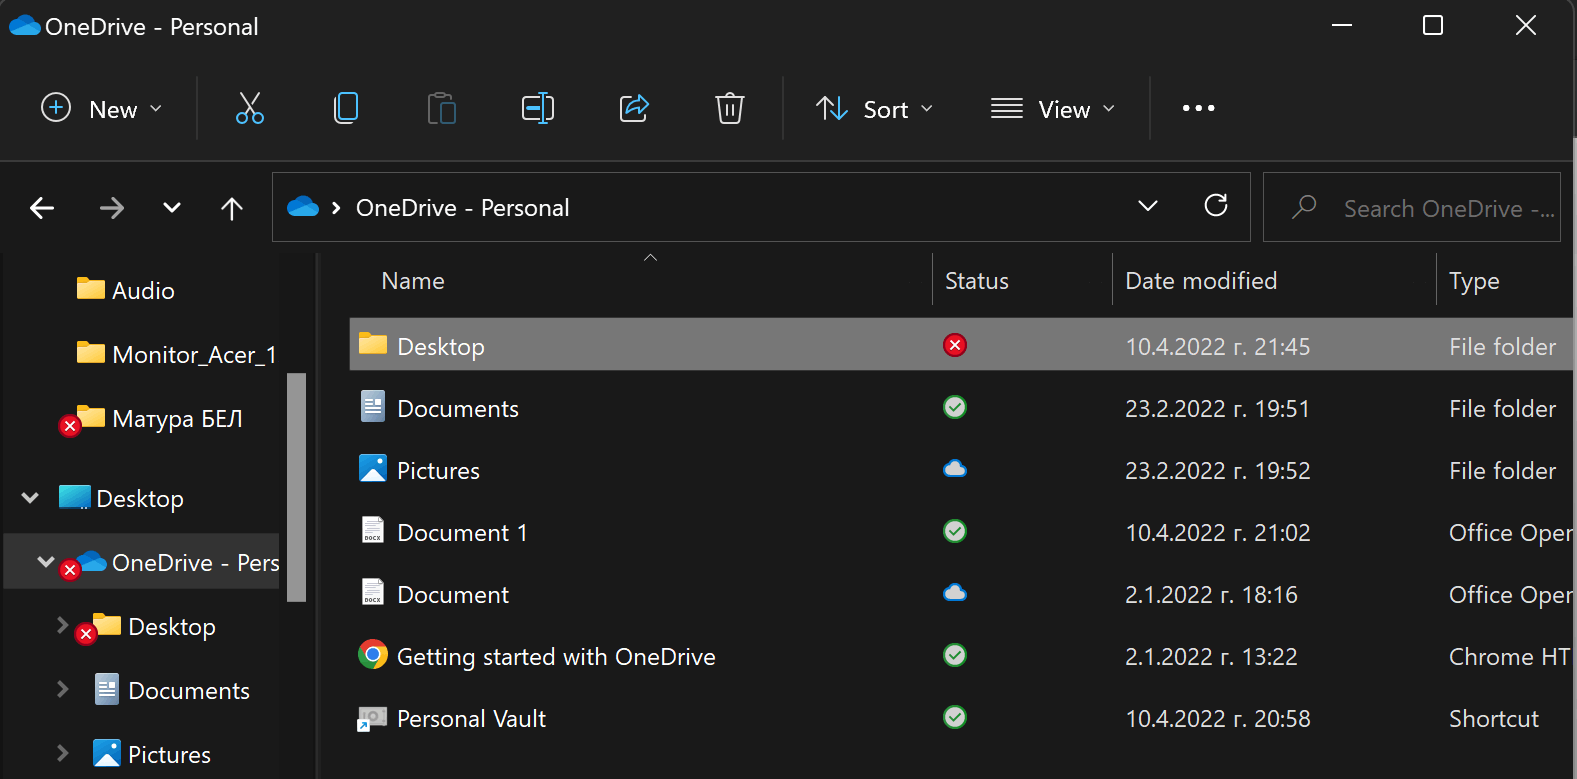The image size is (1577, 779).
Task: Expand the Desktop subfolder under OneDrive in tree
Action: point(62,625)
